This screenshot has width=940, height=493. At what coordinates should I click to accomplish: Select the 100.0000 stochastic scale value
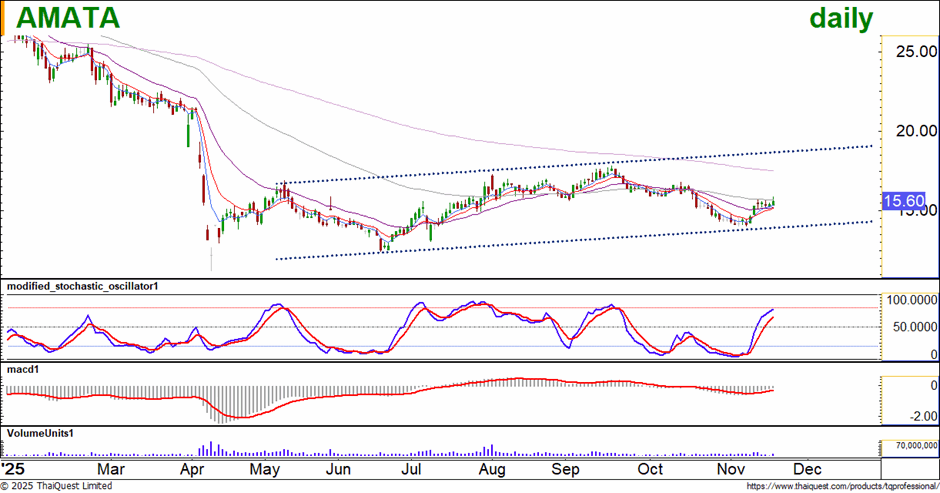click(x=909, y=300)
